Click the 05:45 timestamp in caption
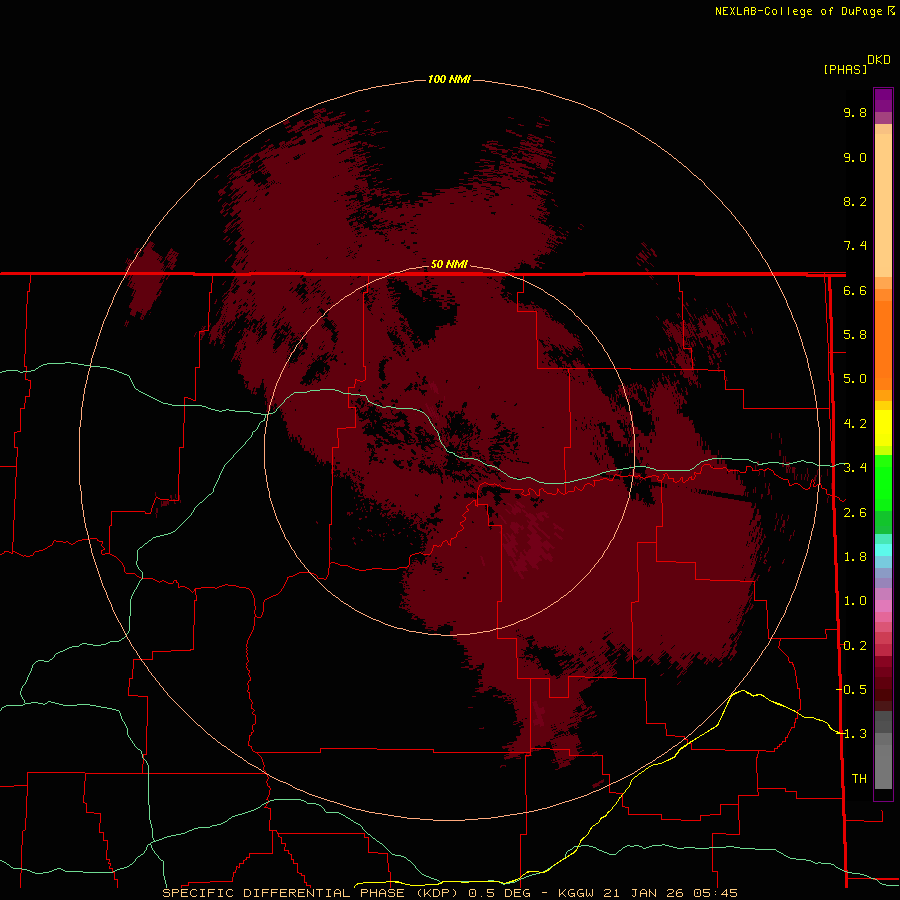 pos(715,893)
